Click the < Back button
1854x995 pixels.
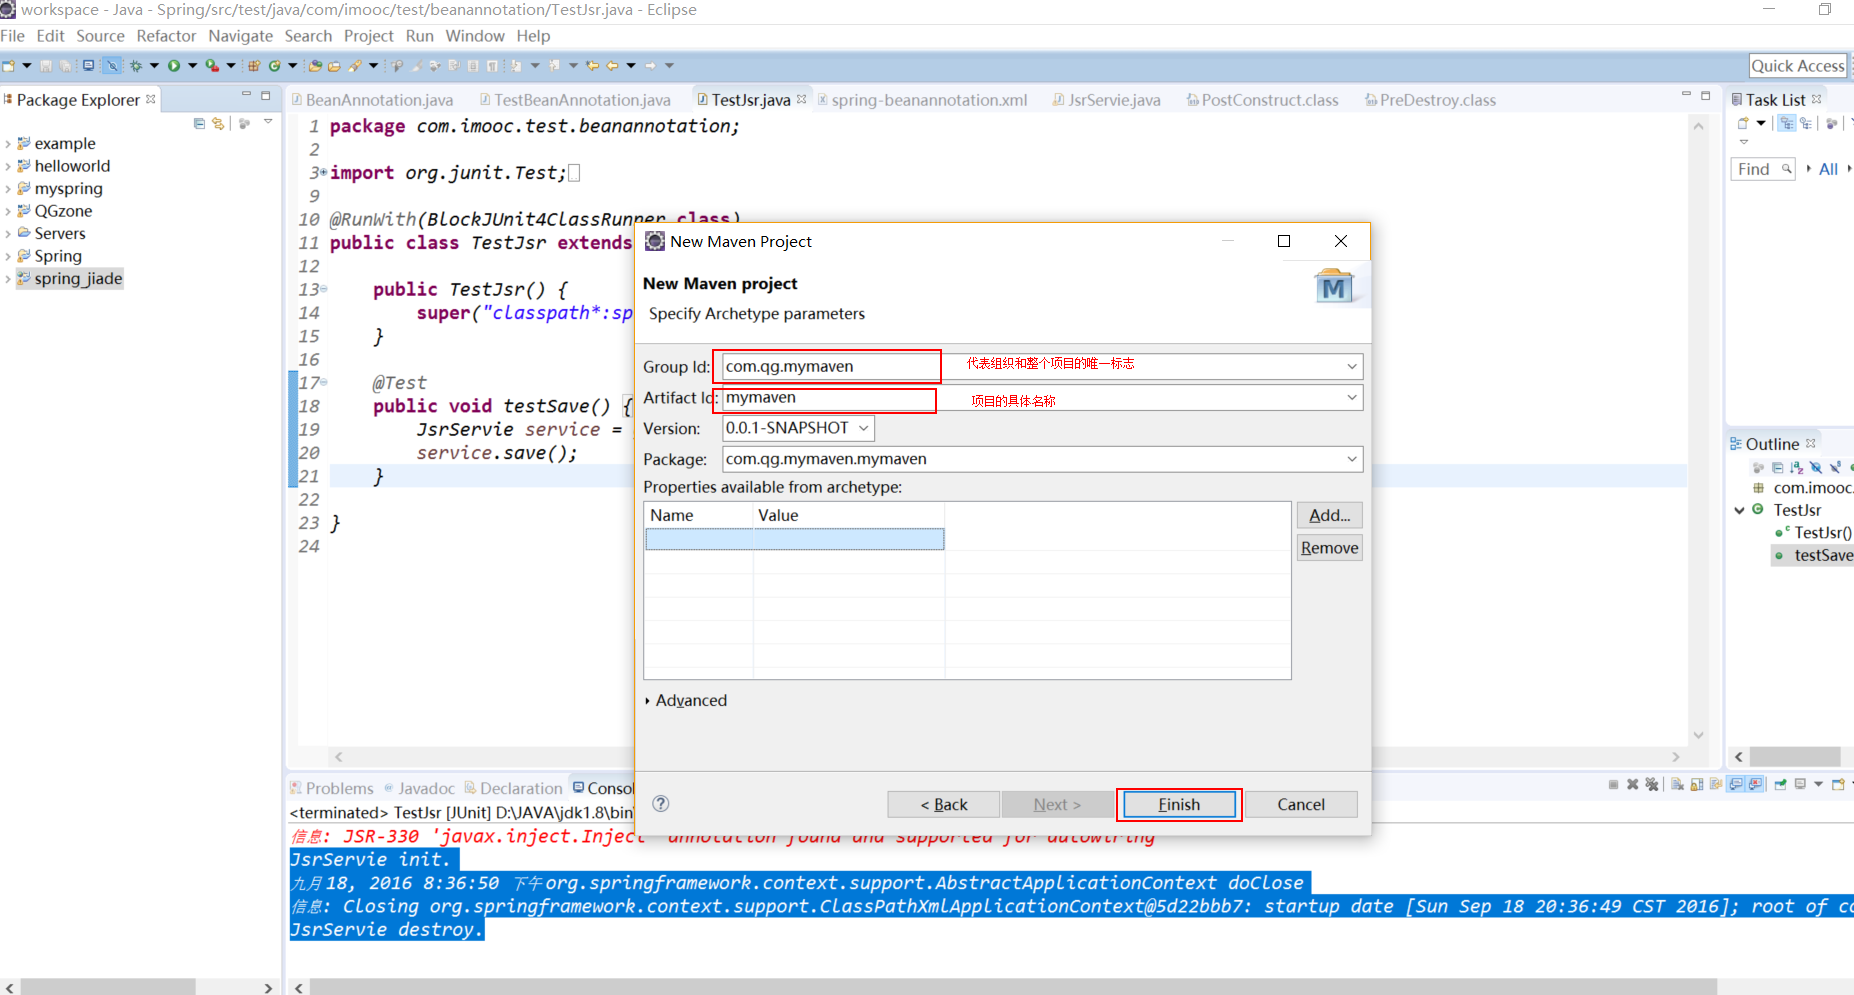tap(943, 804)
